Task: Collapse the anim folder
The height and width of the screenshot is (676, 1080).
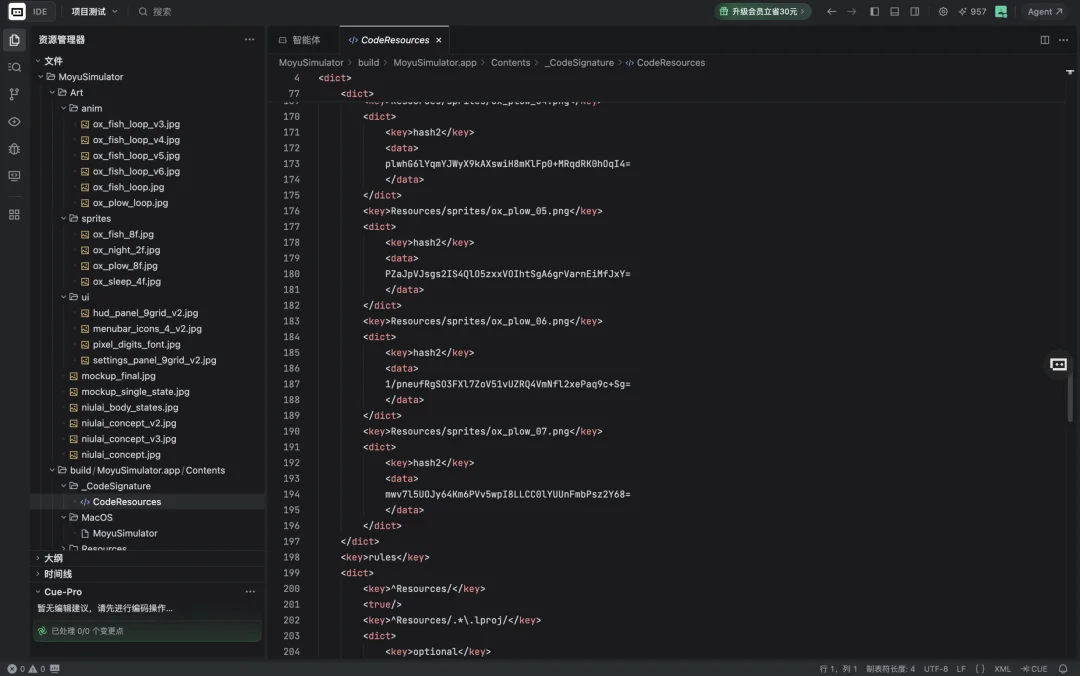Action: coord(63,108)
